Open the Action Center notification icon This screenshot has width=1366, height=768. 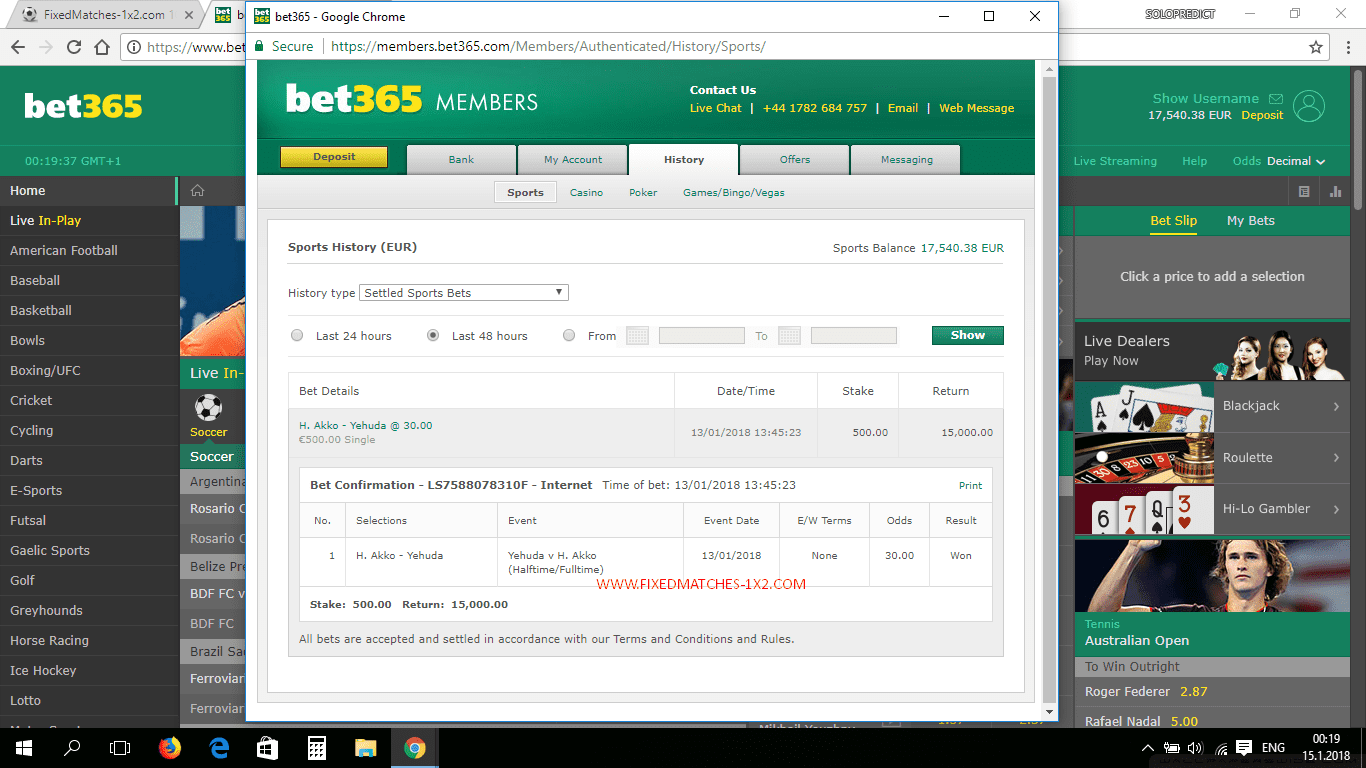(x=1243, y=748)
